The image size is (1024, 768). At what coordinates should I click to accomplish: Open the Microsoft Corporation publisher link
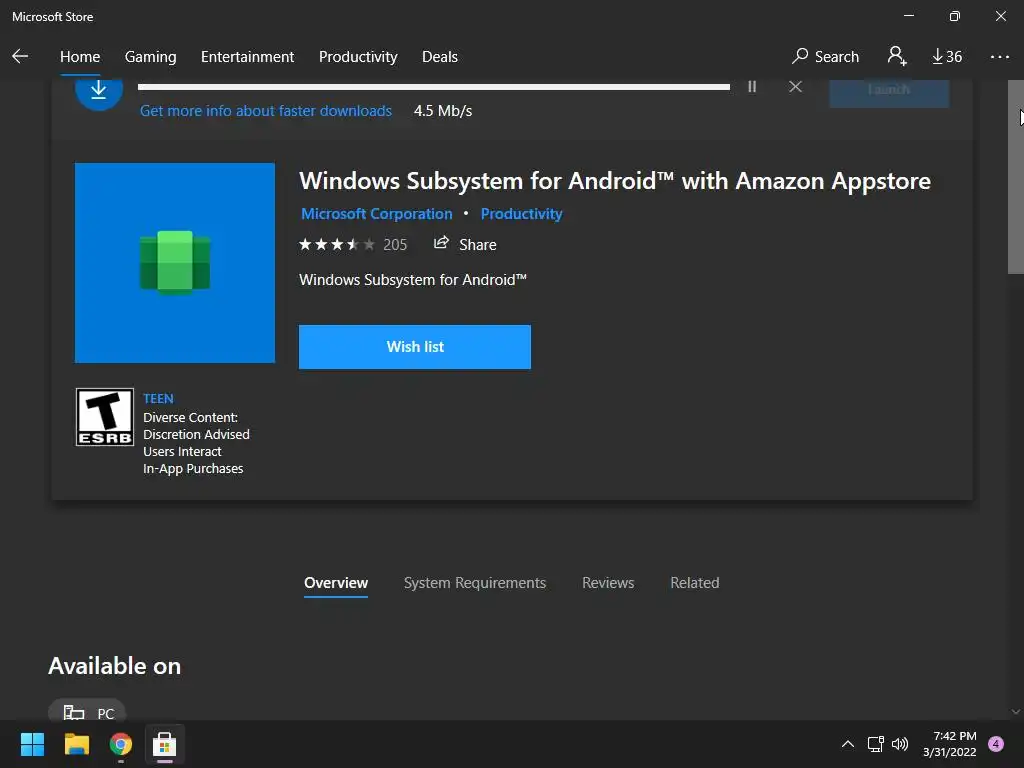[377, 214]
